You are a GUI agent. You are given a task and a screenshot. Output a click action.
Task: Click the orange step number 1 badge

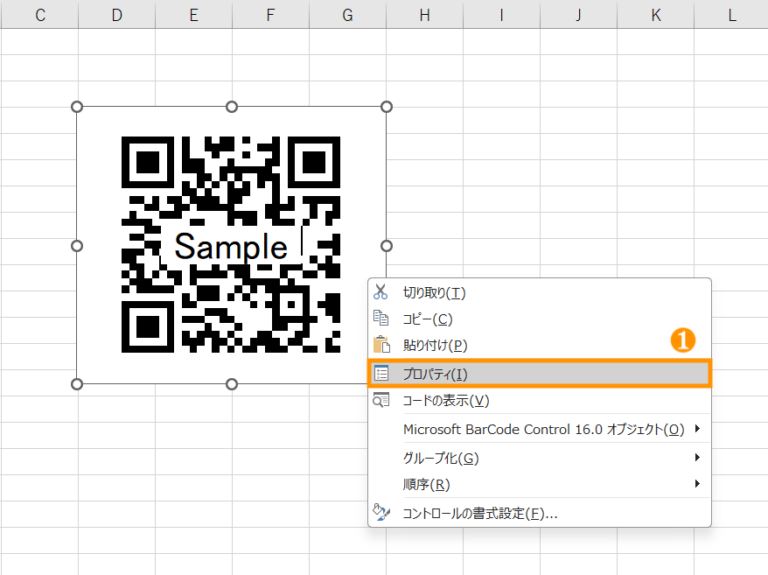(682, 341)
